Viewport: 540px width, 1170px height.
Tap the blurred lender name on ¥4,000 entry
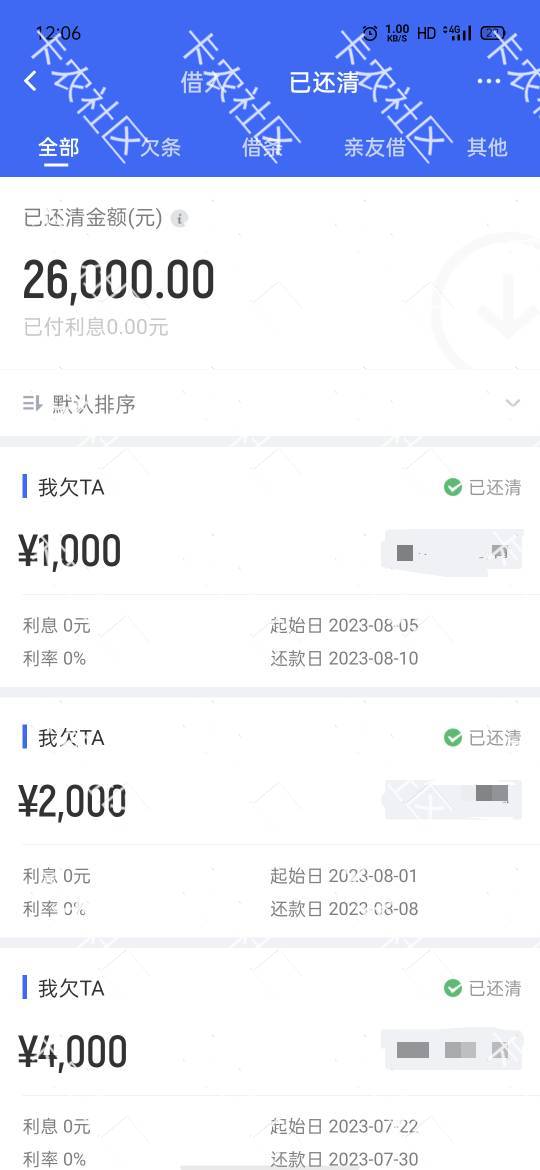(452, 1050)
